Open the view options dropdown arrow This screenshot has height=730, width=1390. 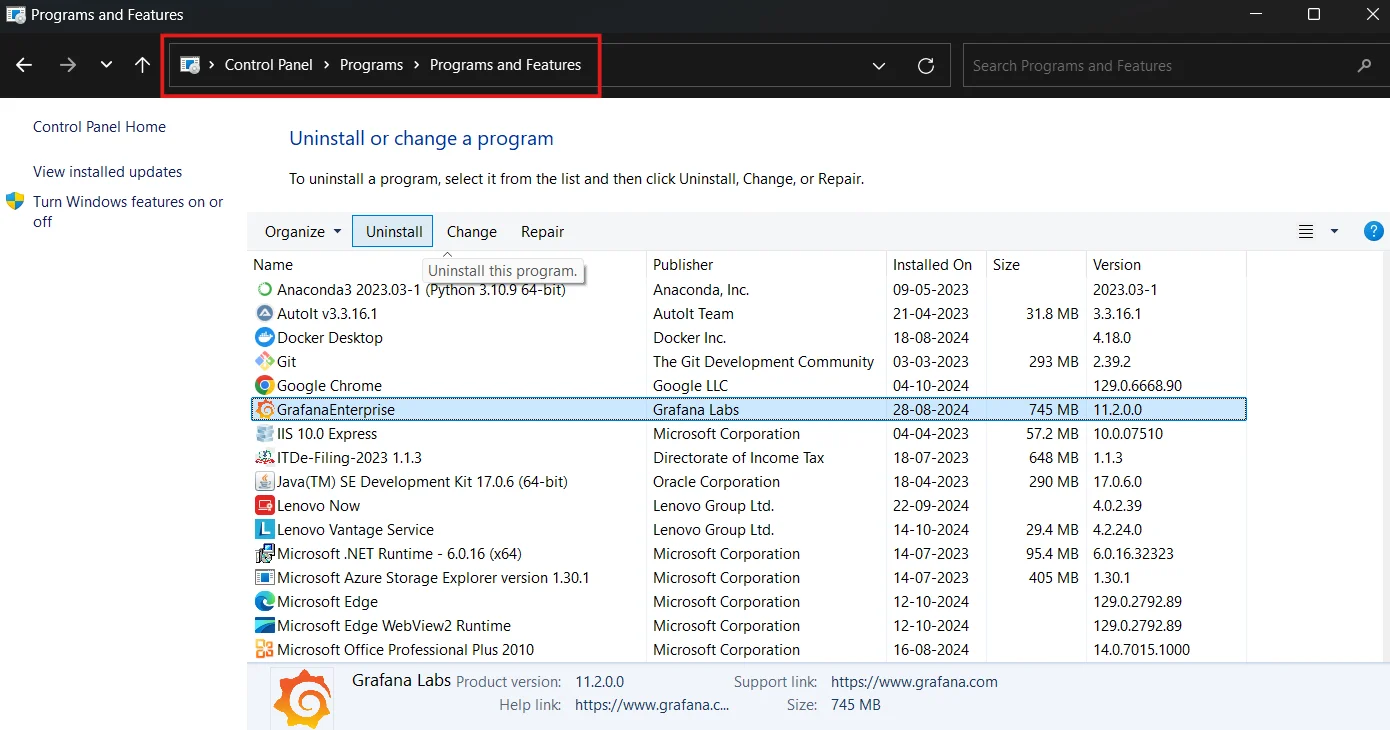1334,232
